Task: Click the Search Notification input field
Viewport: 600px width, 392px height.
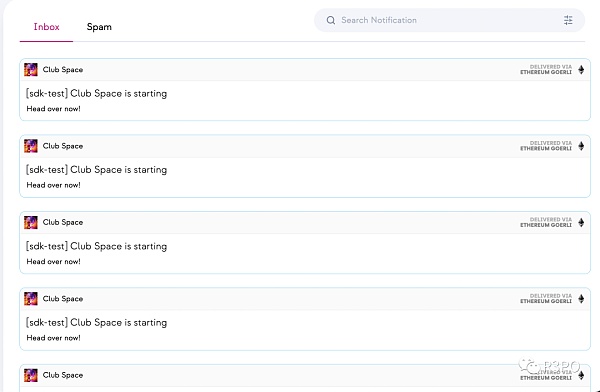Action: point(449,20)
